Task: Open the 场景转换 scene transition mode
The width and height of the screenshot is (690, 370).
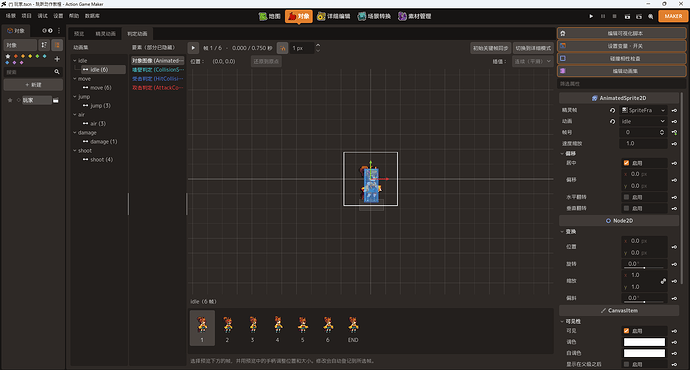Action: pyautogui.click(x=374, y=16)
